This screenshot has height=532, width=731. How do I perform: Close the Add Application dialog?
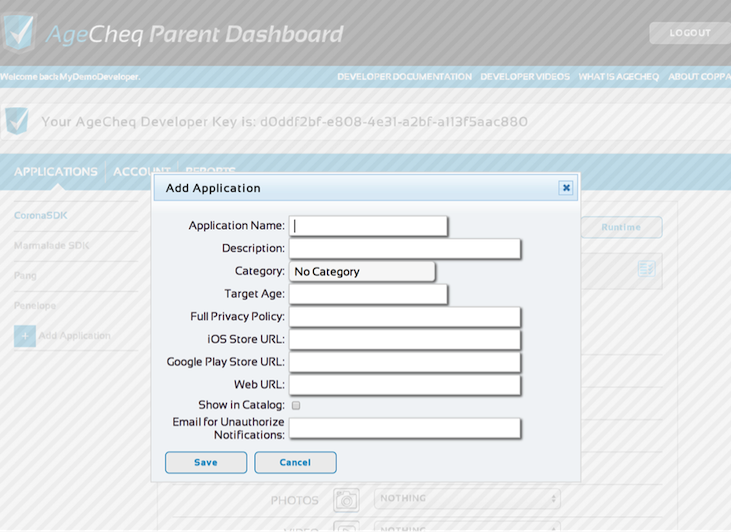pos(566,188)
